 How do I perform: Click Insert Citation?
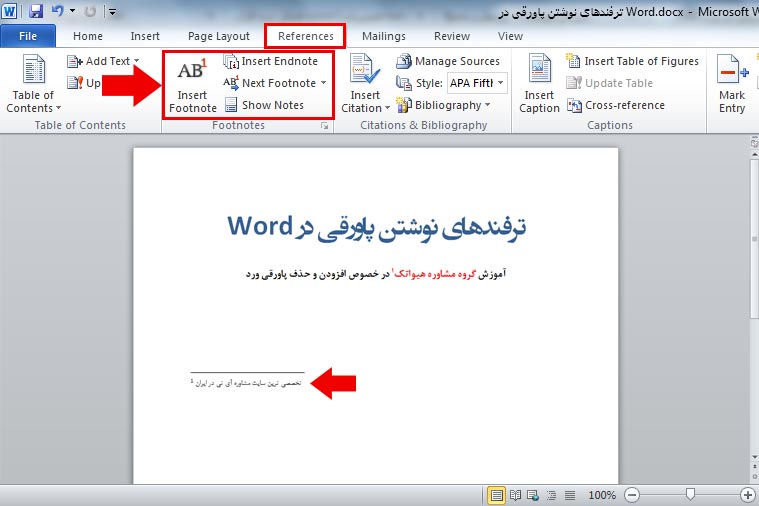[x=365, y=84]
